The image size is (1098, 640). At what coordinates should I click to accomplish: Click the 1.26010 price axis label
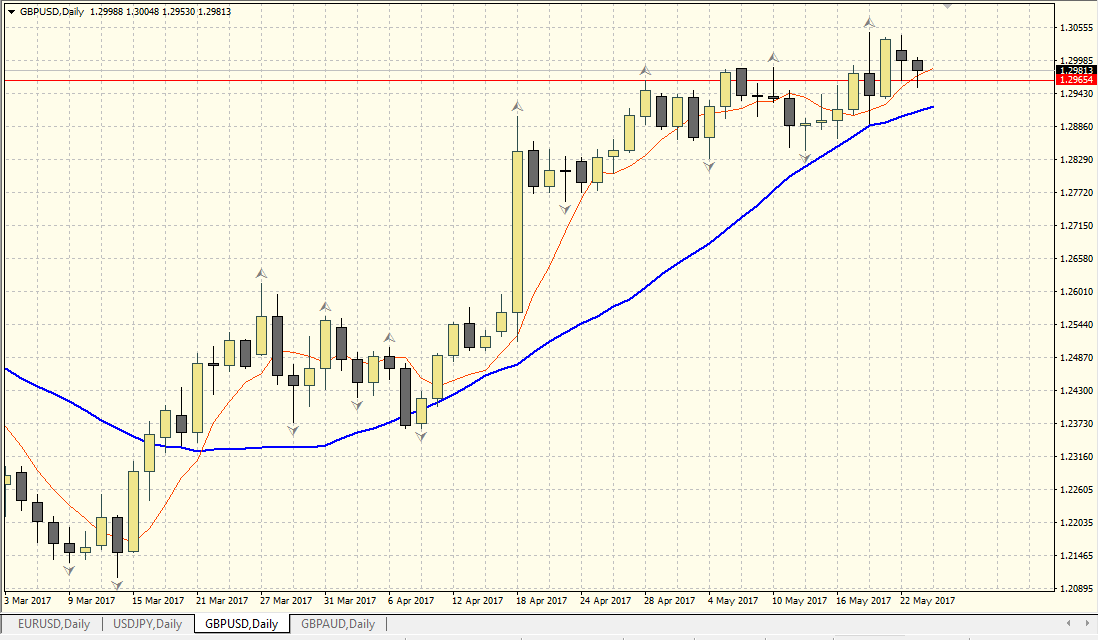1076,291
